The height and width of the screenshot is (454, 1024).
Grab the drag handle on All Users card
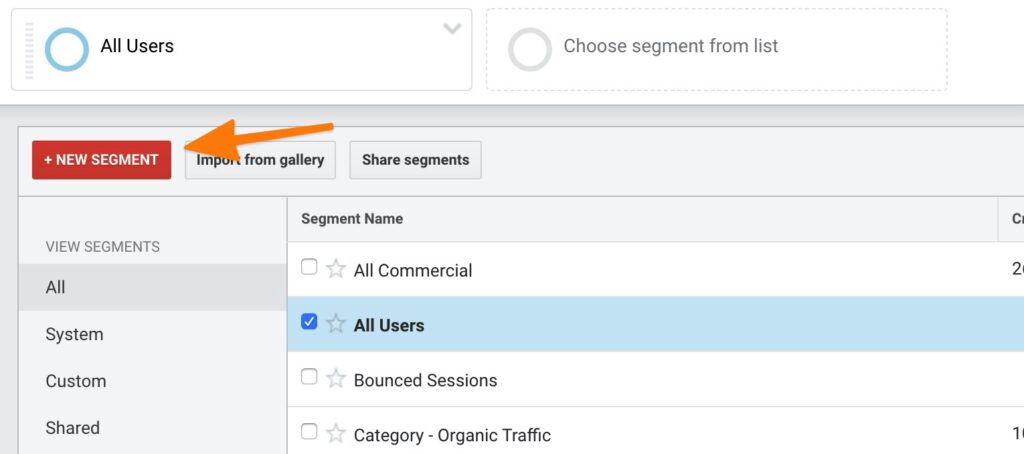[x=29, y=50]
